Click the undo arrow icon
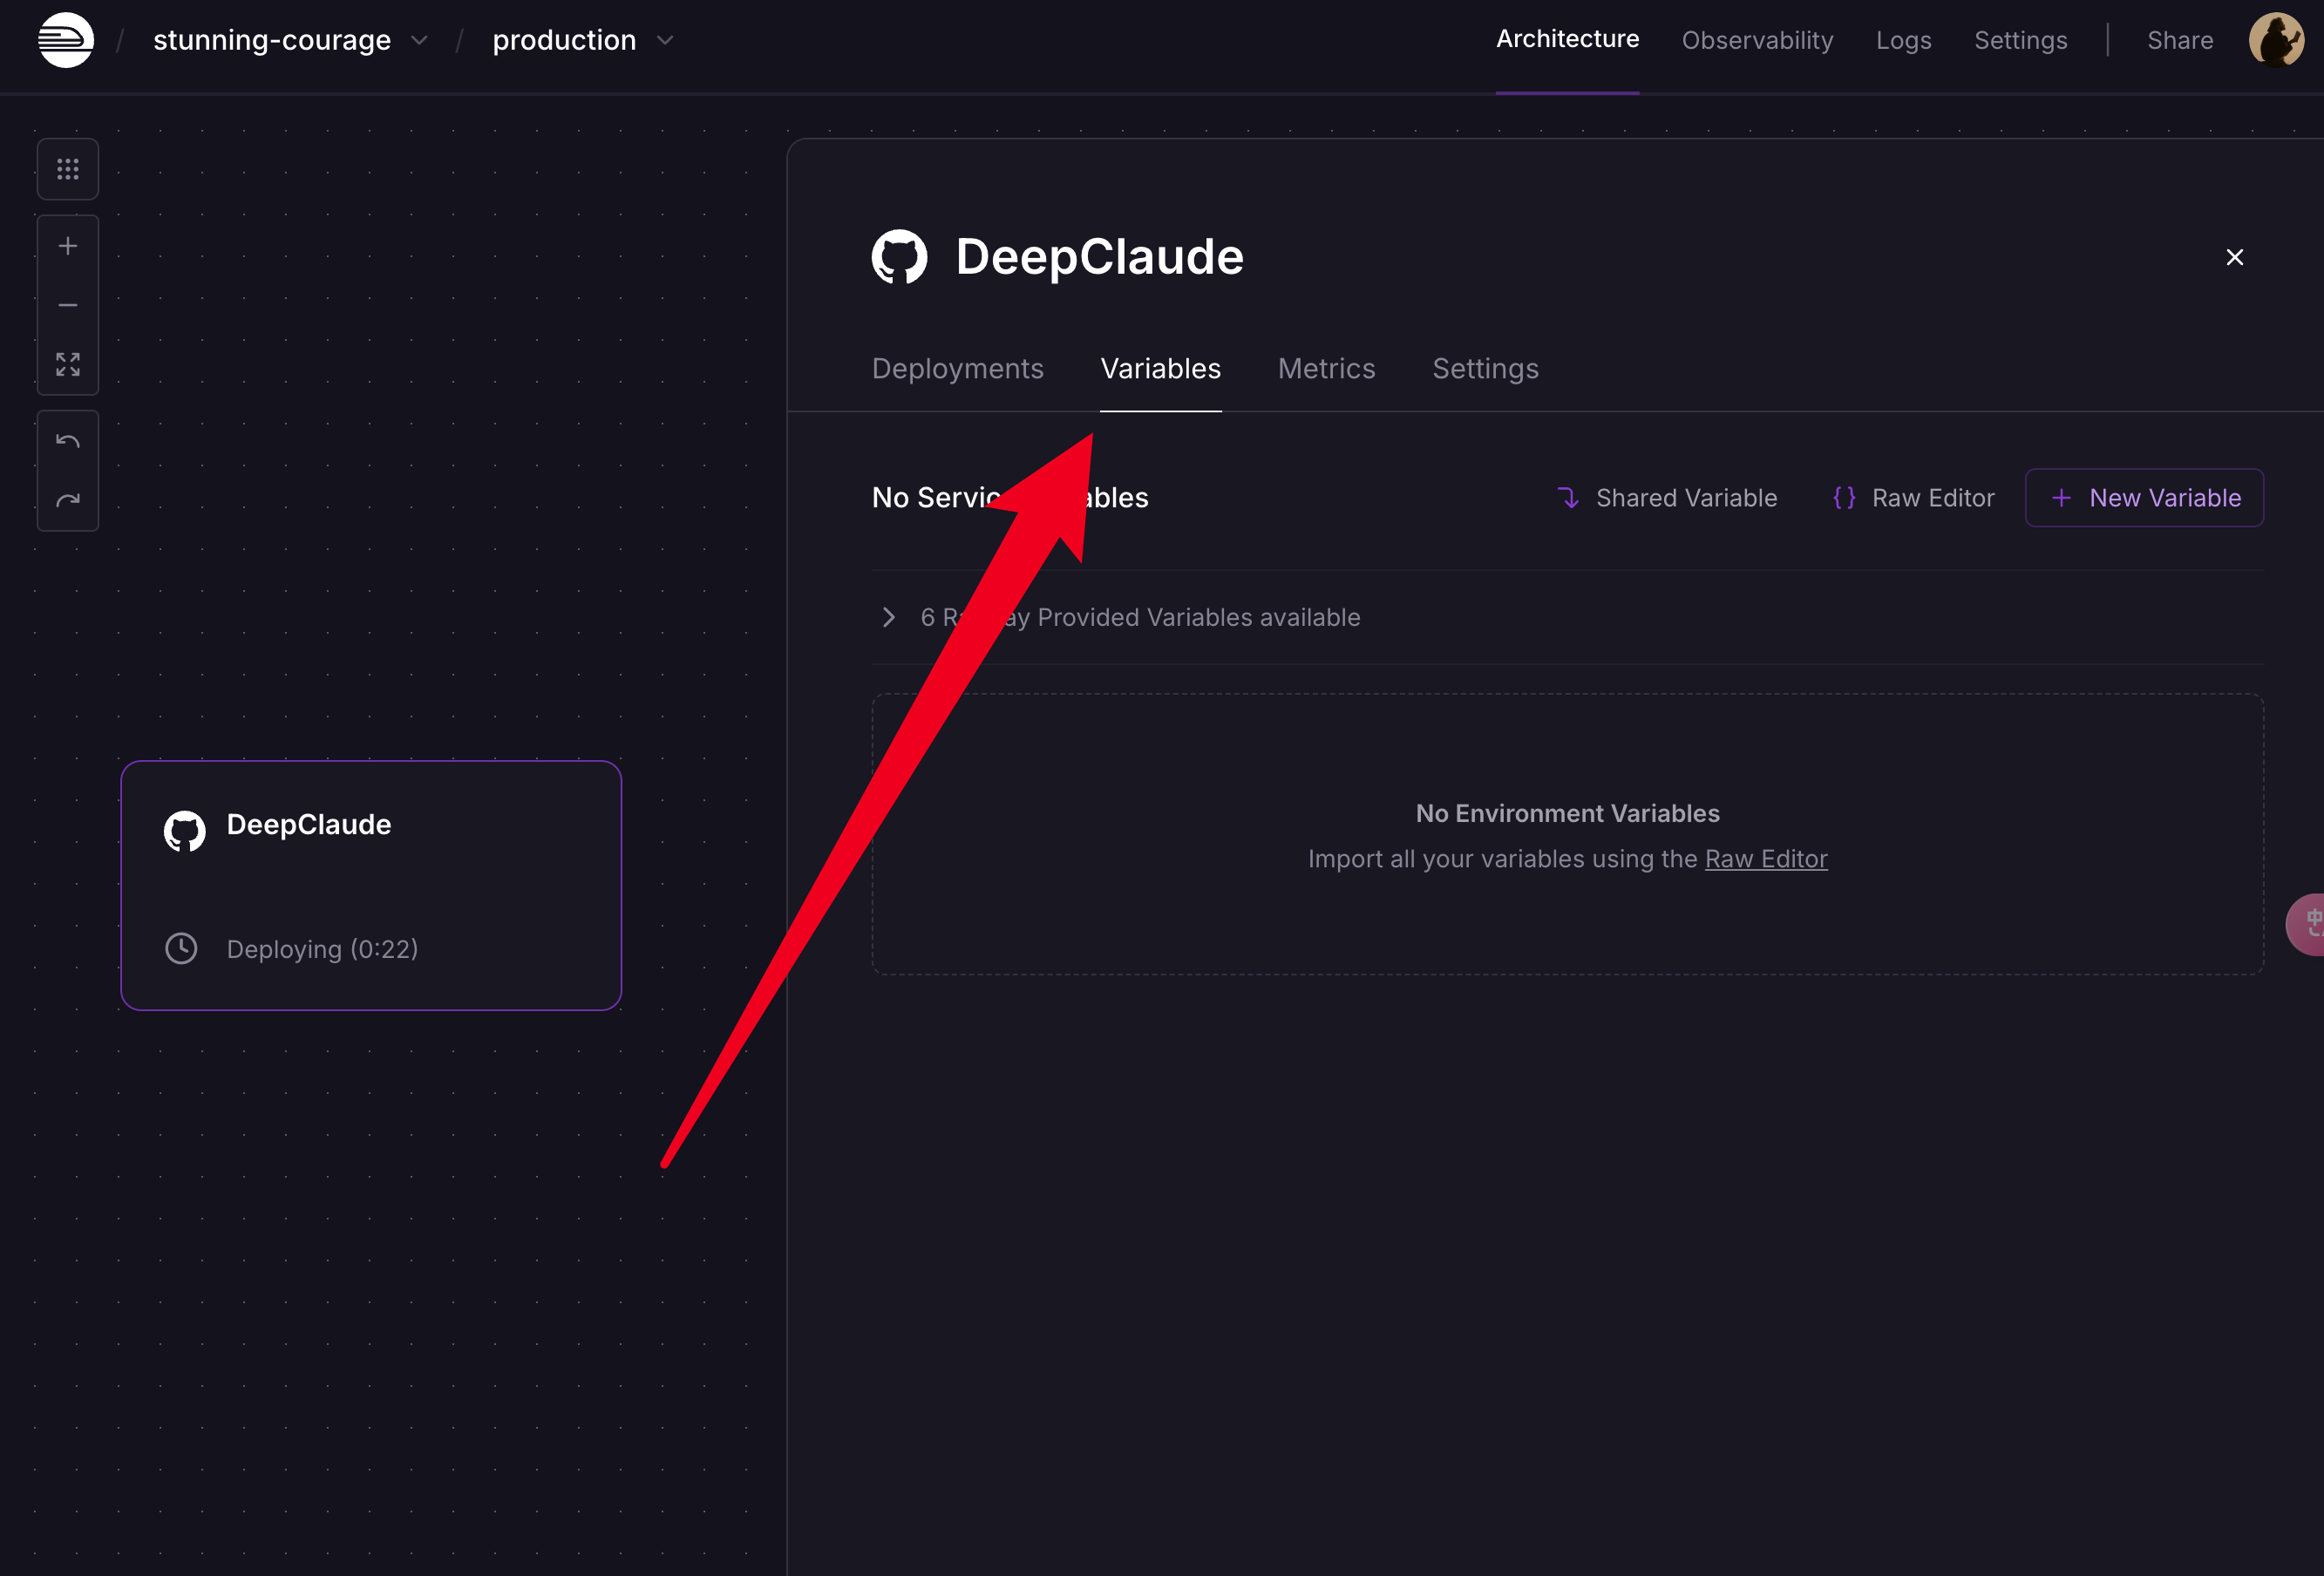Image resolution: width=2324 pixels, height=1576 pixels. point(67,439)
